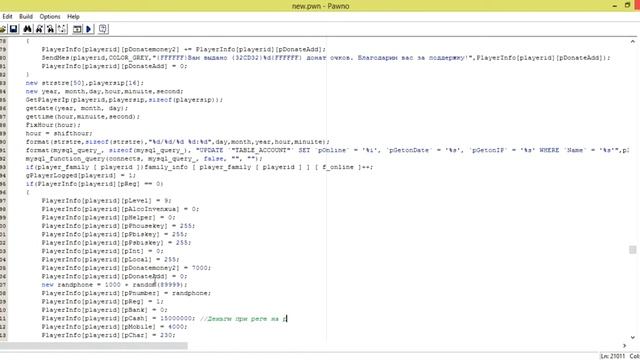The image size is (640, 360).
Task: Click the format(strstre,sizeof(strstre)...) line
Action: pos(178,142)
